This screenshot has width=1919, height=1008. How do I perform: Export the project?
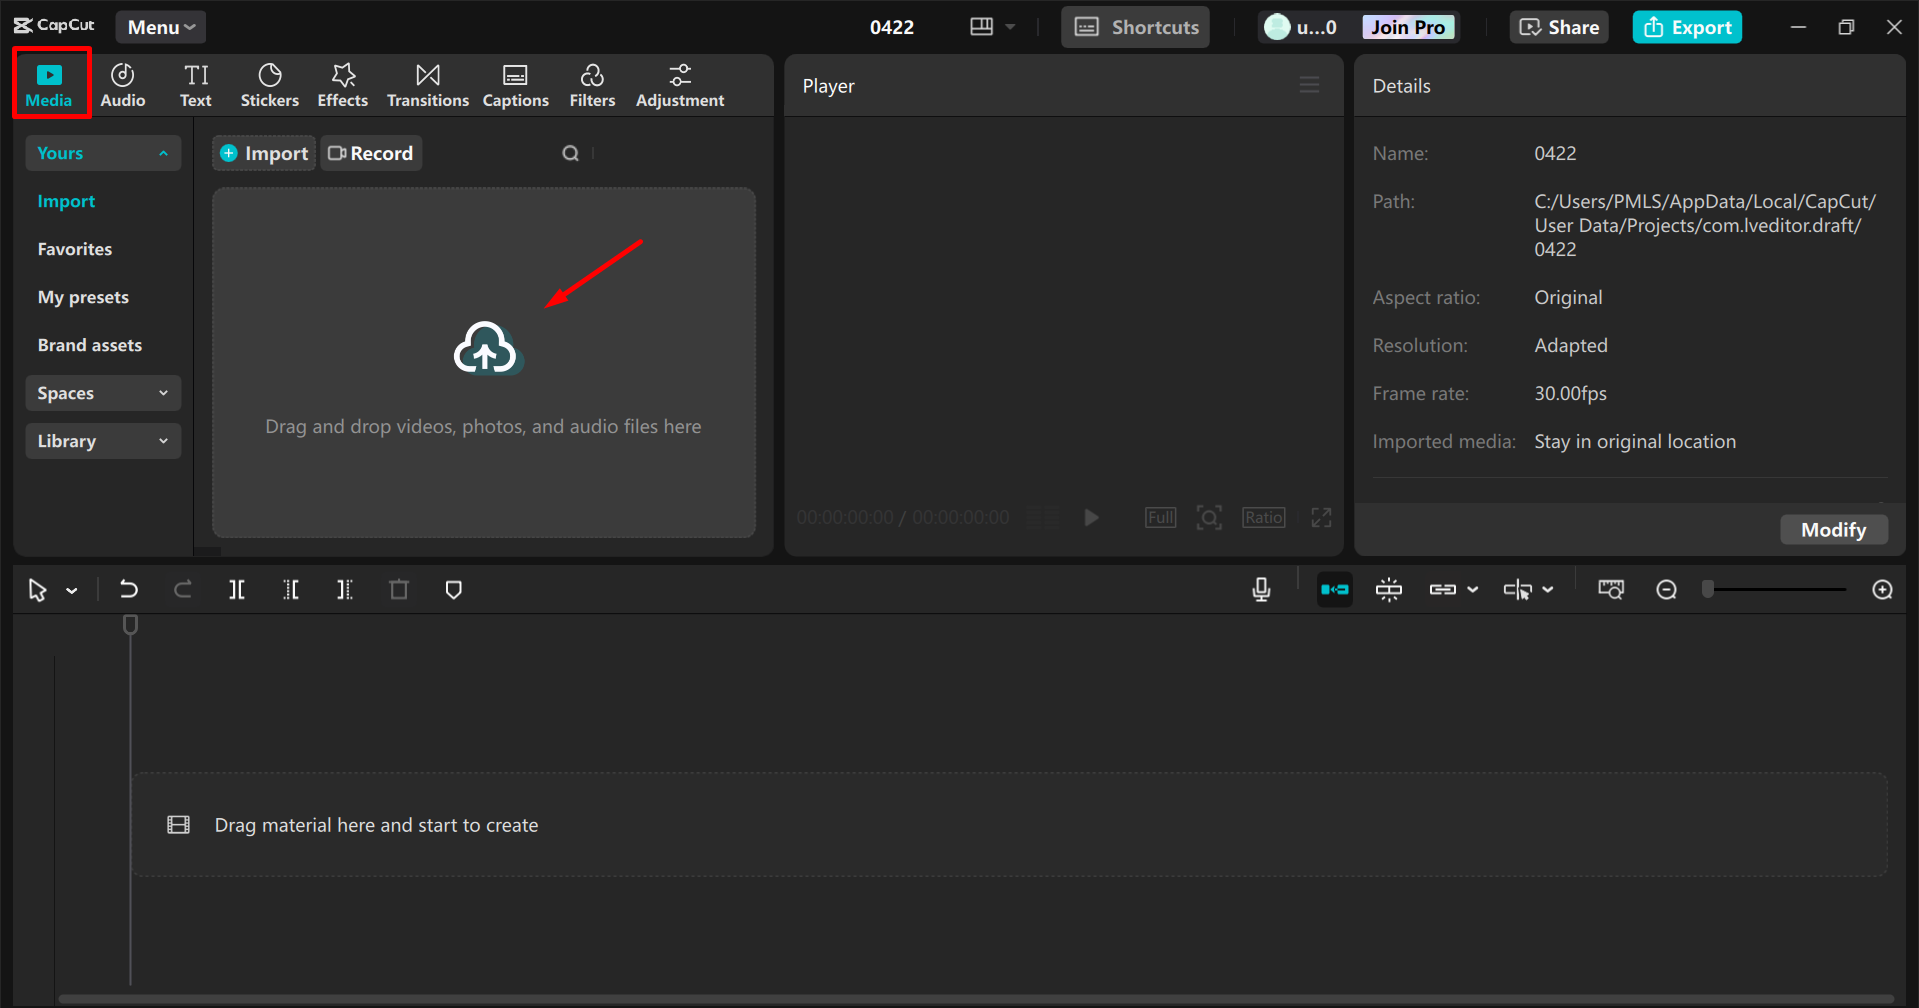[x=1688, y=27]
